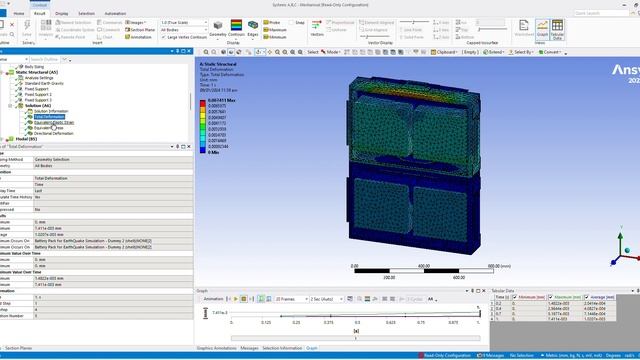The height and width of the screenshot is (360, 640).
Task: Open the Select By dropdown
Action: click(521, 52)
